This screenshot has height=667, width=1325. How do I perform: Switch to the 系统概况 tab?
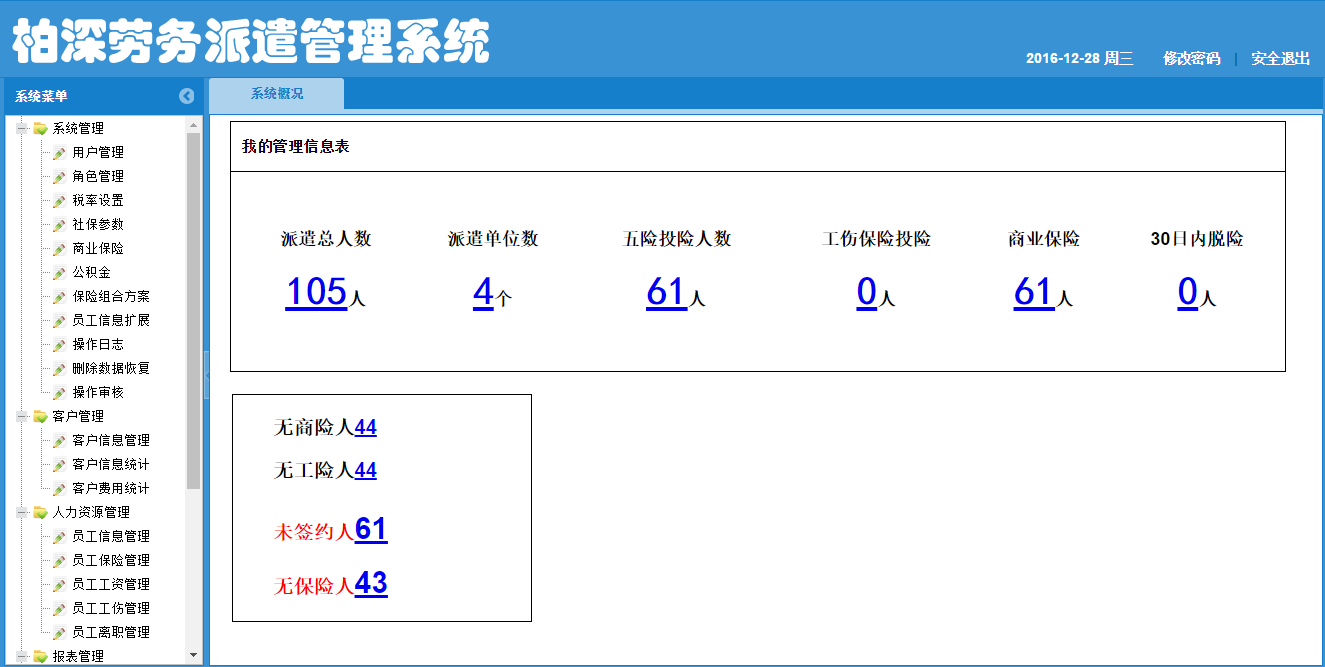point(277,94)
